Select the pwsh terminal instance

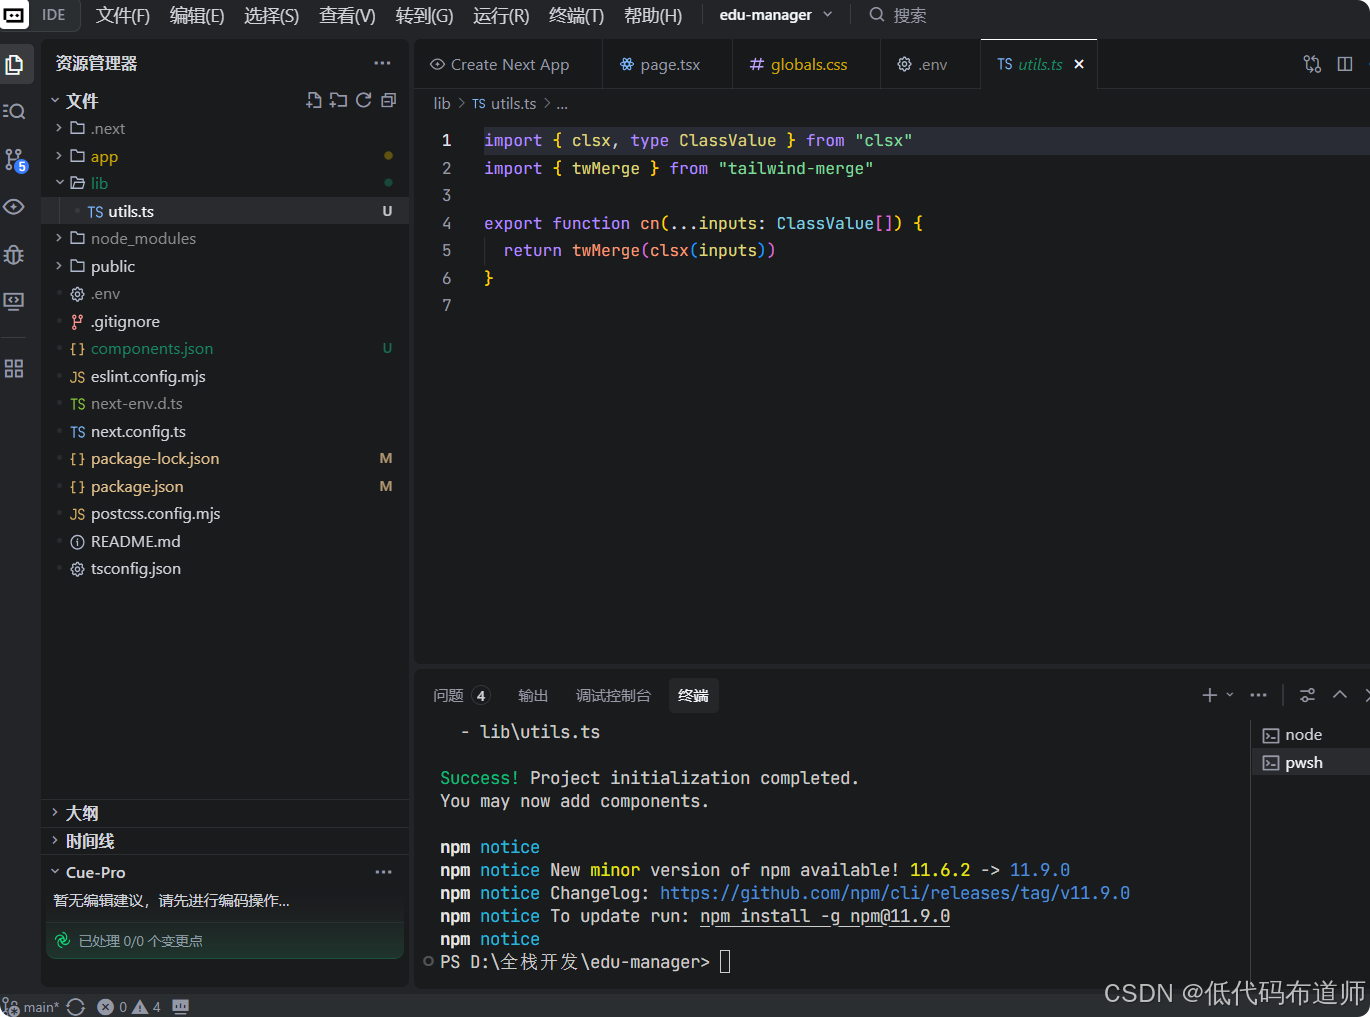click(x=1310, y=763)
